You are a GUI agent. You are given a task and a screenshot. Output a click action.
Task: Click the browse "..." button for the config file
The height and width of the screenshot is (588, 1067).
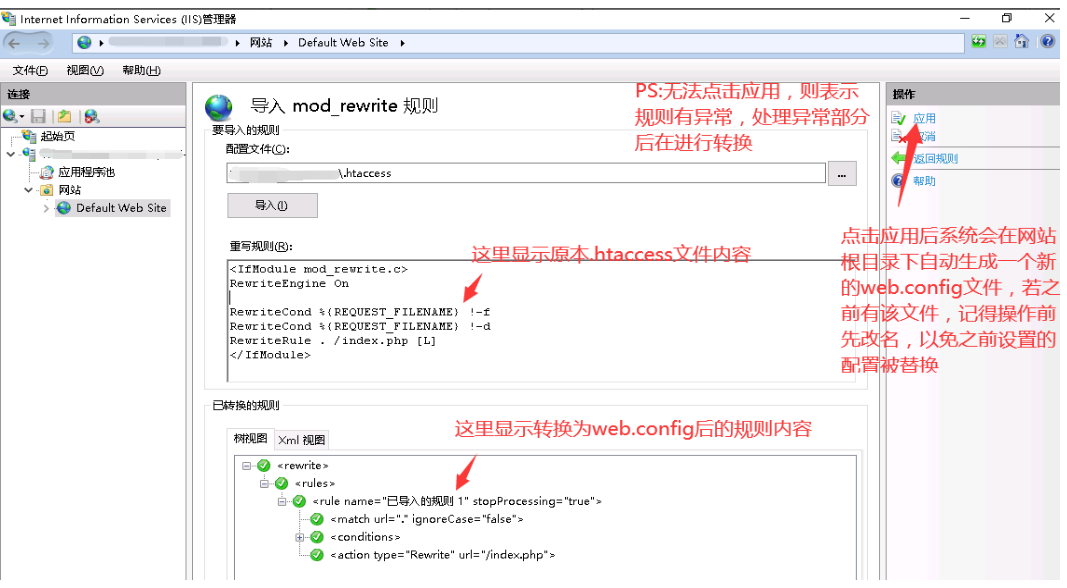pyautogui.click(x=842, y=173)
